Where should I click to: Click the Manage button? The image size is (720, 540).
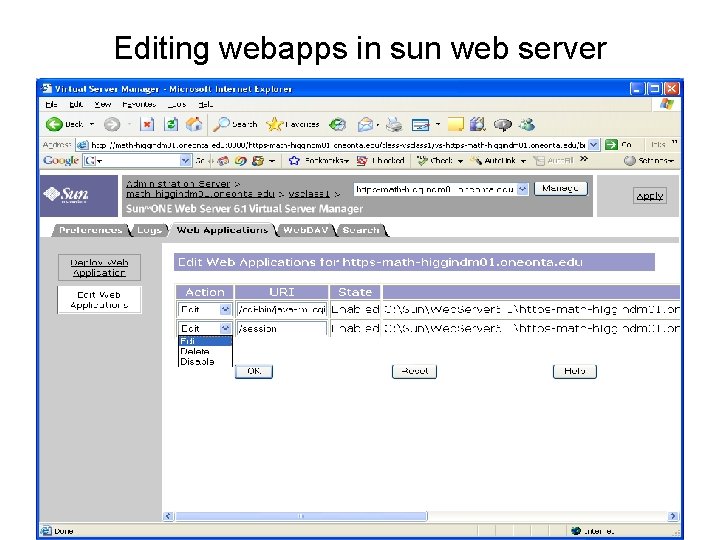pos(561,189)
